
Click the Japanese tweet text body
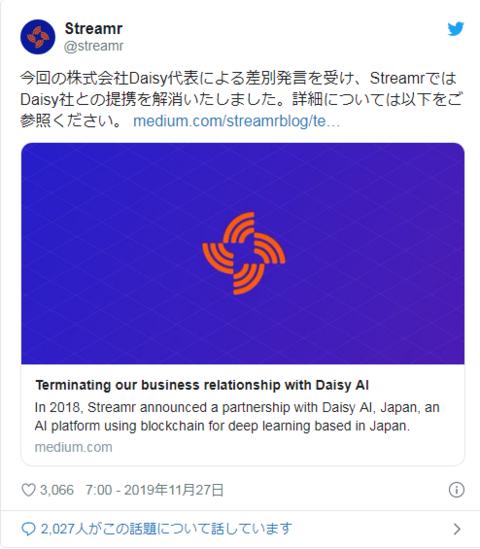[242, 100]
